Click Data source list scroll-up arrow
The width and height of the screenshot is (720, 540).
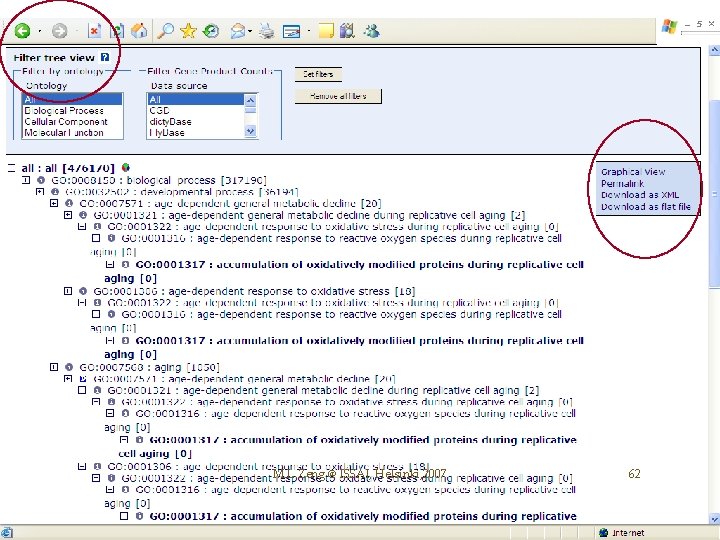point(250,100)
